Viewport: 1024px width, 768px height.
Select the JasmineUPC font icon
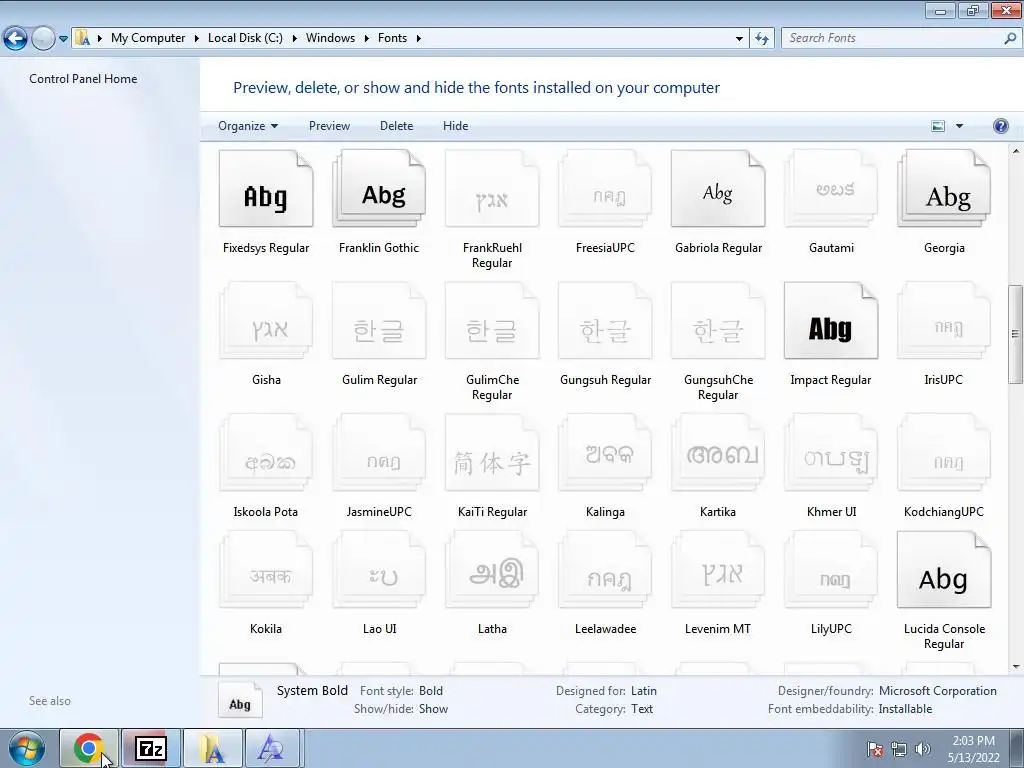click(379, 453)
